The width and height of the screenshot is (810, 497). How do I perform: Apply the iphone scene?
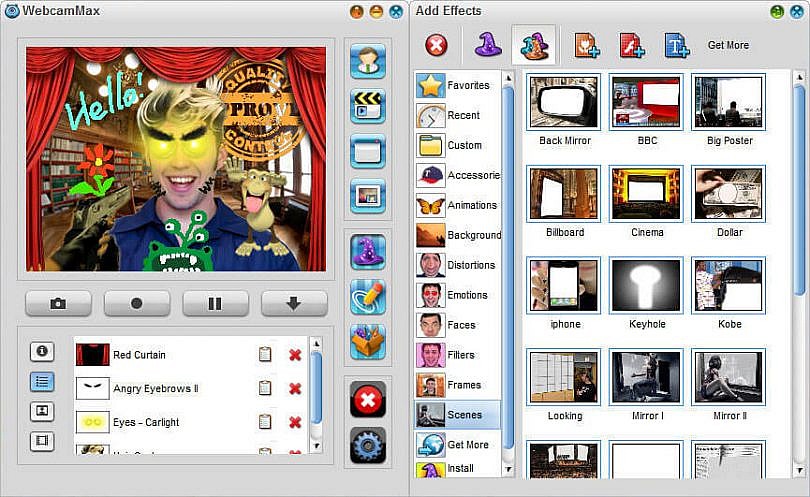[x=564, y=286]
